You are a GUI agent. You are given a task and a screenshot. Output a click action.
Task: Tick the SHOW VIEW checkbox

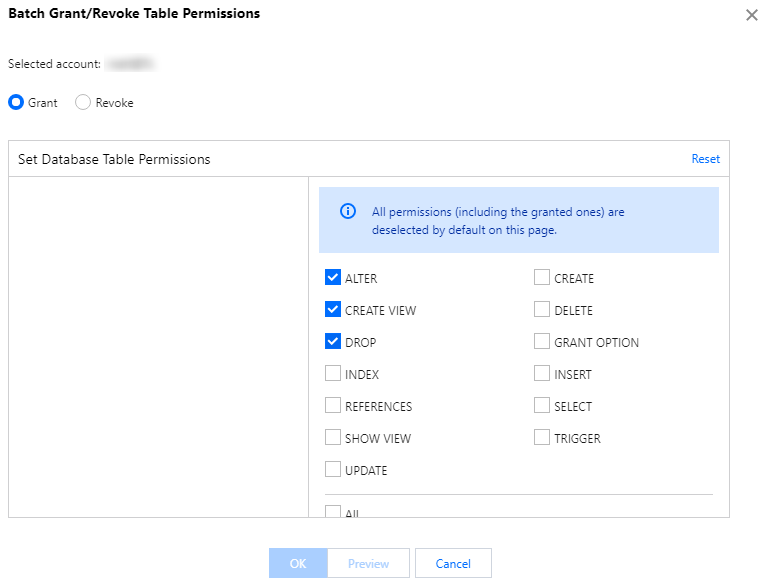[333, 438]
